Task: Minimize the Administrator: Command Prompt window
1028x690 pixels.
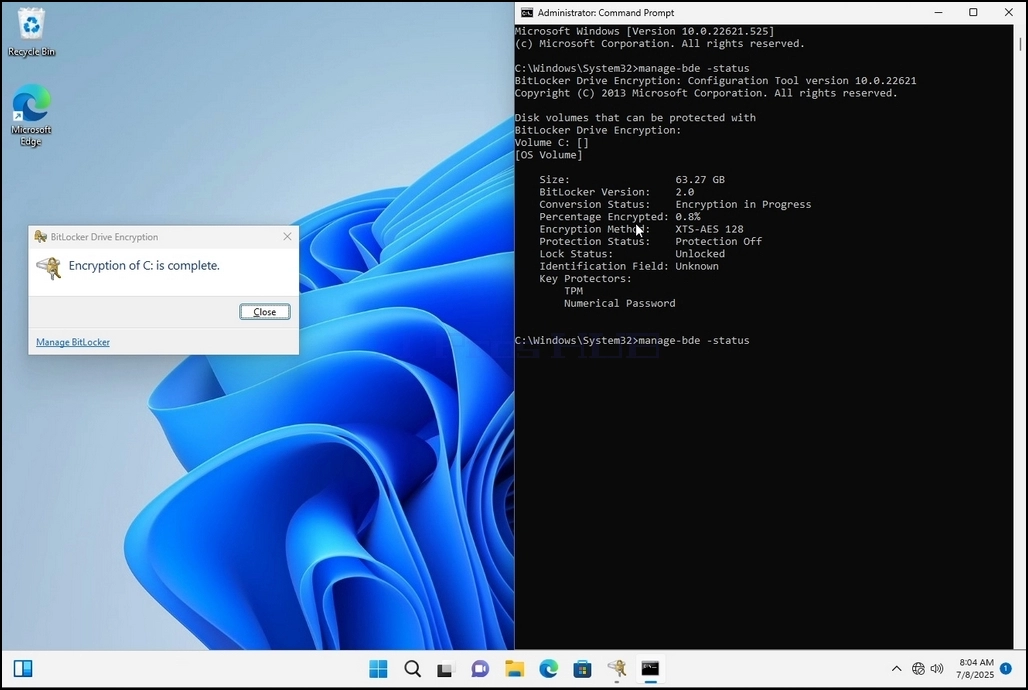Action: click(x=938, y=12)
